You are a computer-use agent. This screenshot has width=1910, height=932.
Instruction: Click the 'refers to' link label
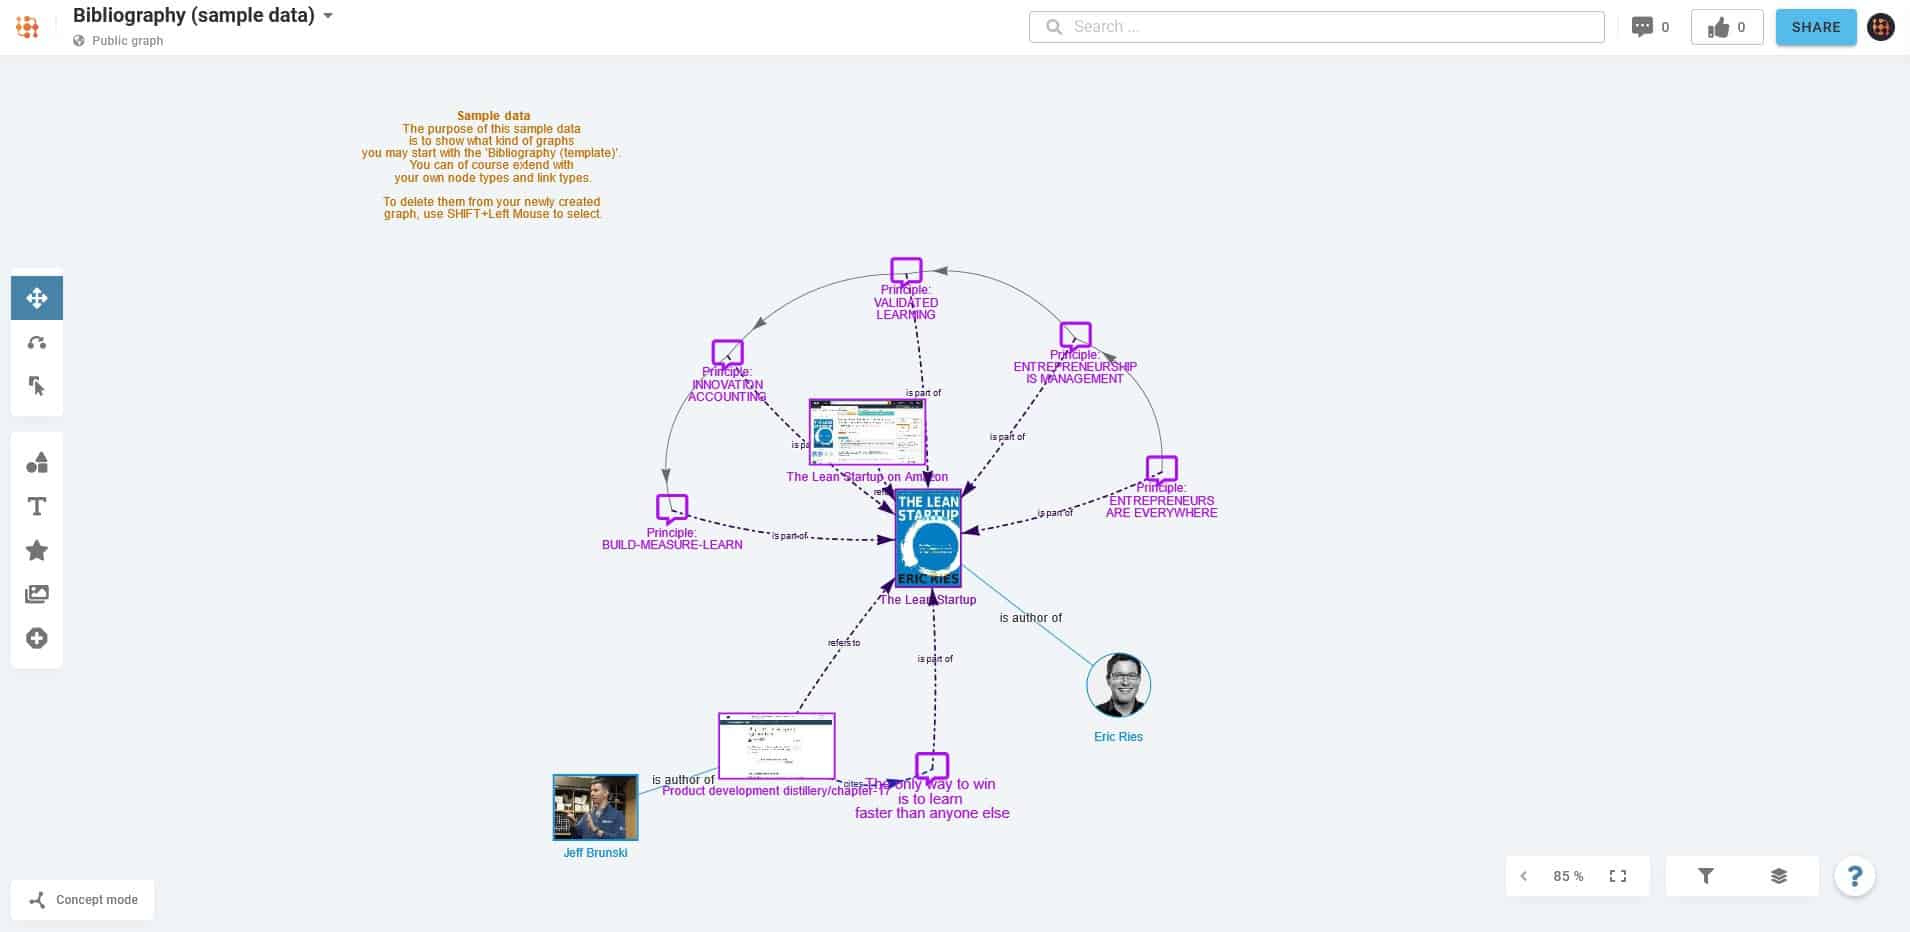click(844, 643)
